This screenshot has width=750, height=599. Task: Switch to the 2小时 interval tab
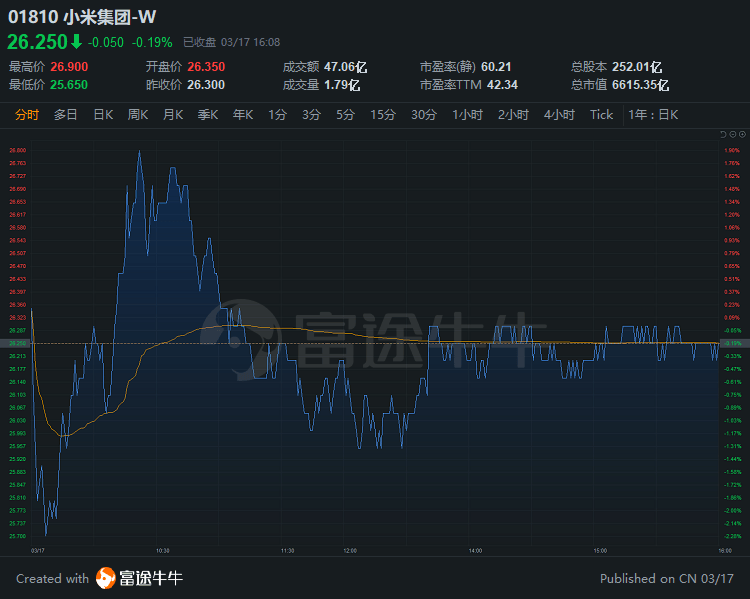[513, 115]
